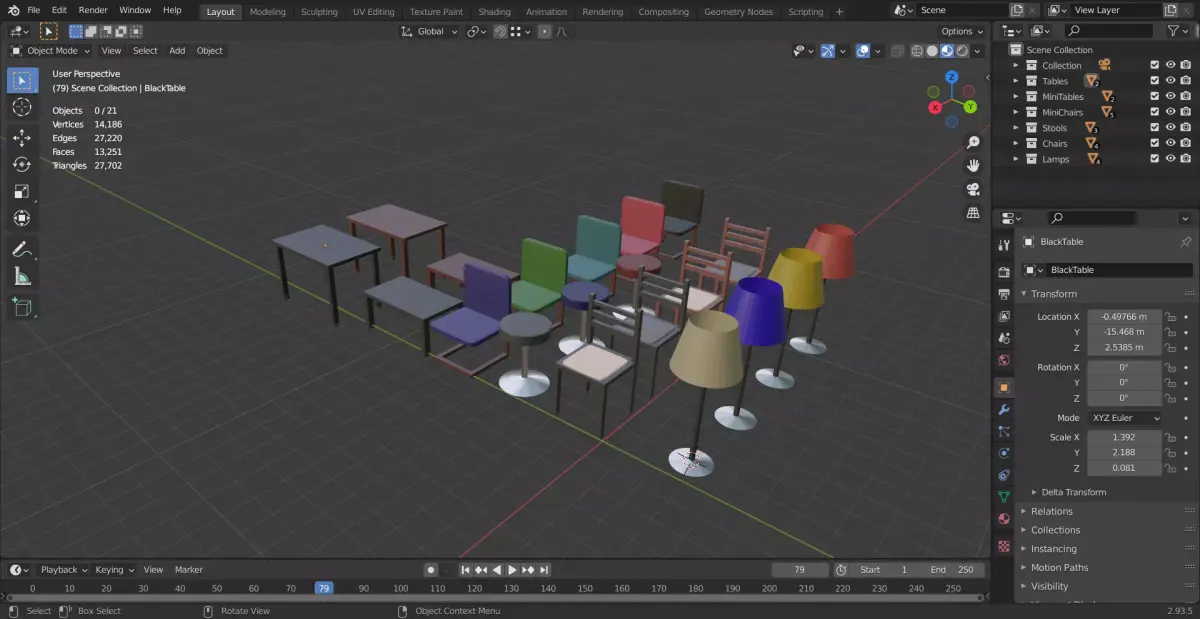The image size is (1200, 619).
Task: Open the Render menu
Action: (93, 10)
